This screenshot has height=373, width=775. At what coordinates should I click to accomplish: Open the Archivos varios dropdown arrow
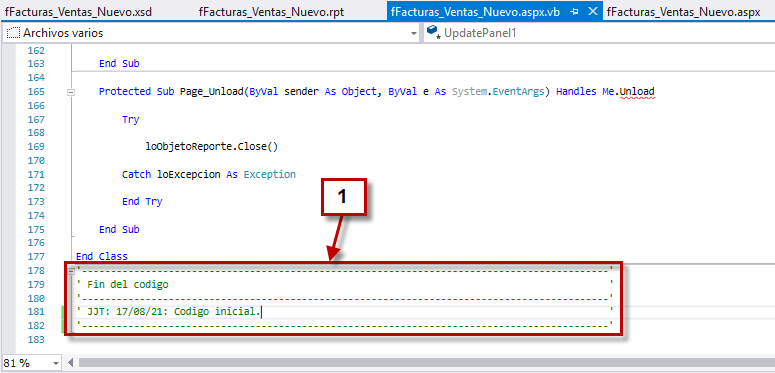pyautogui.click(x=414, y=34)
